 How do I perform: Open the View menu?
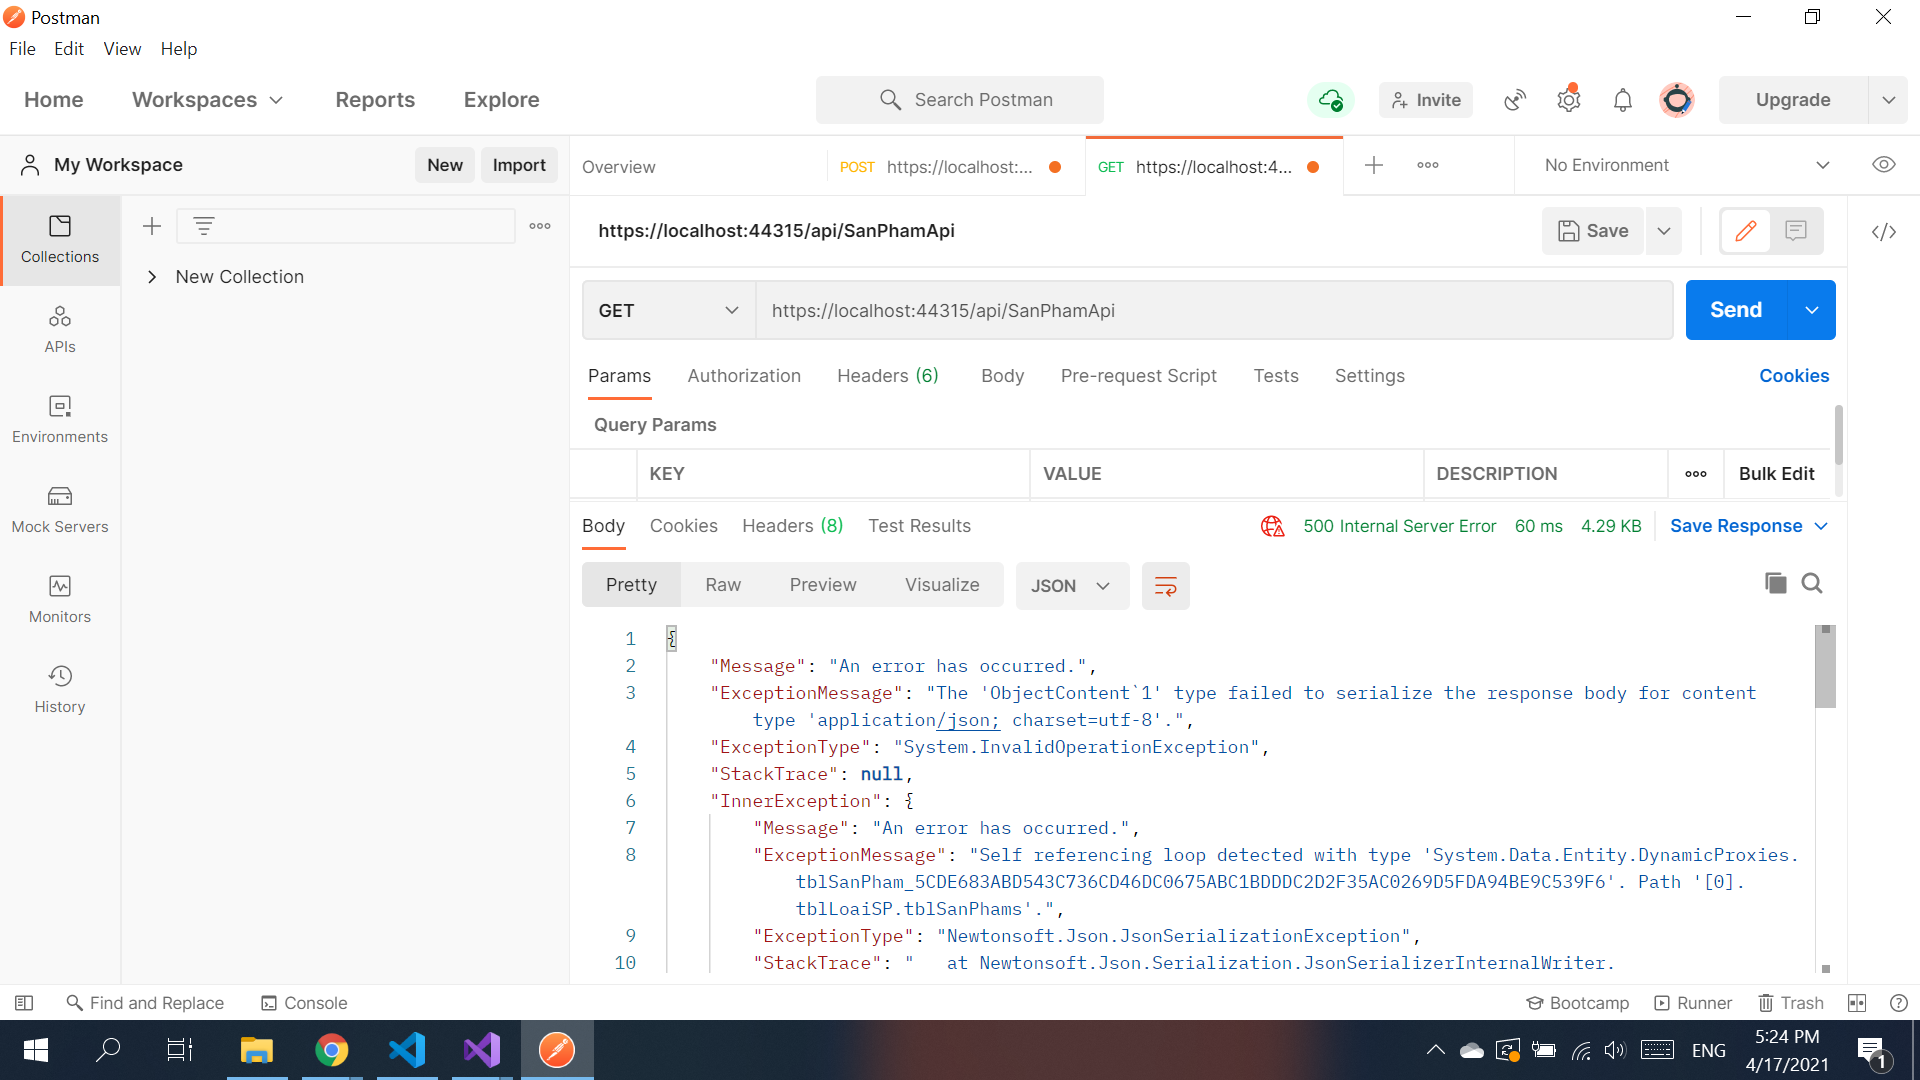(122, 49)
